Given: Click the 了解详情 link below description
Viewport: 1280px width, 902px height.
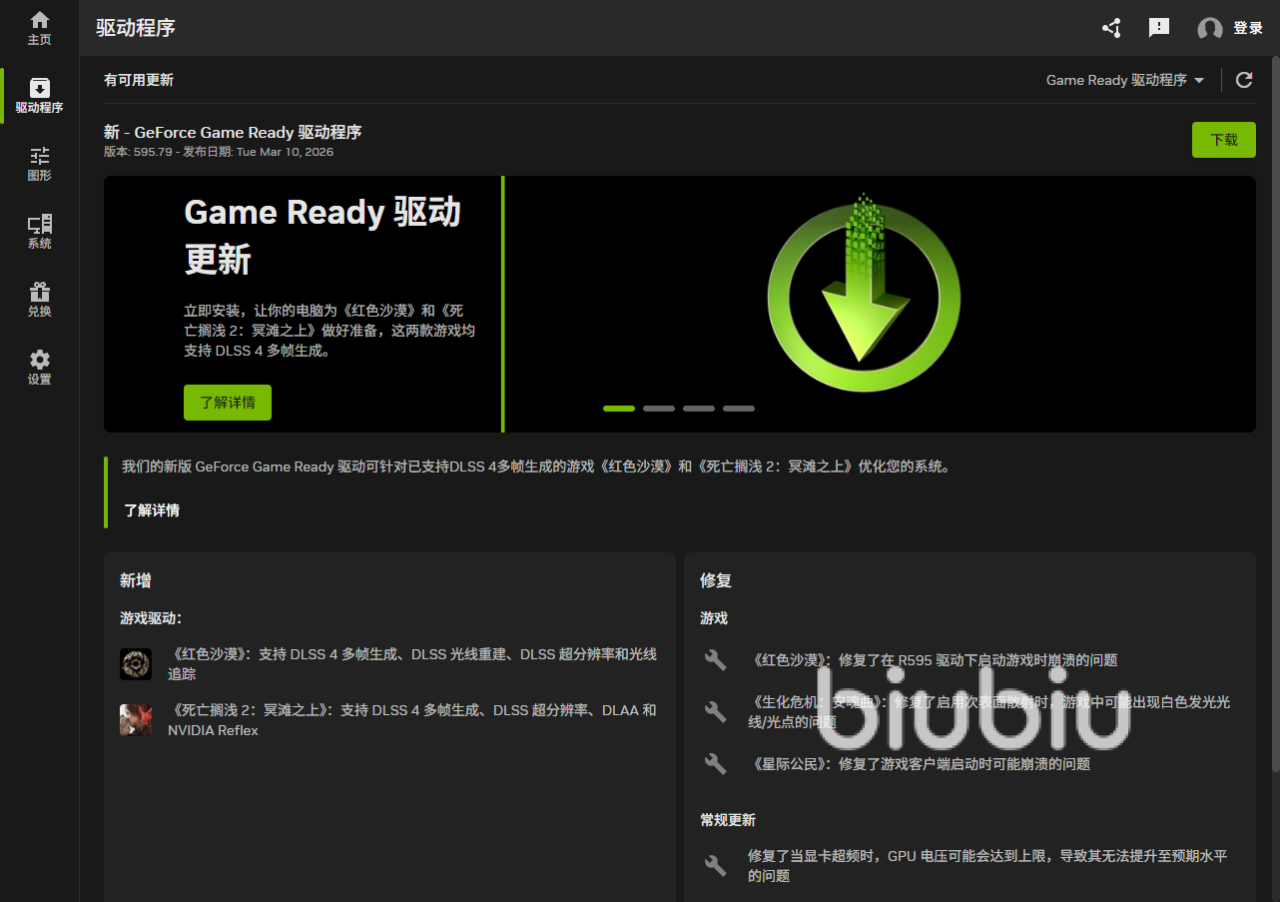Looking at the screenshot, I should point(152,510).
